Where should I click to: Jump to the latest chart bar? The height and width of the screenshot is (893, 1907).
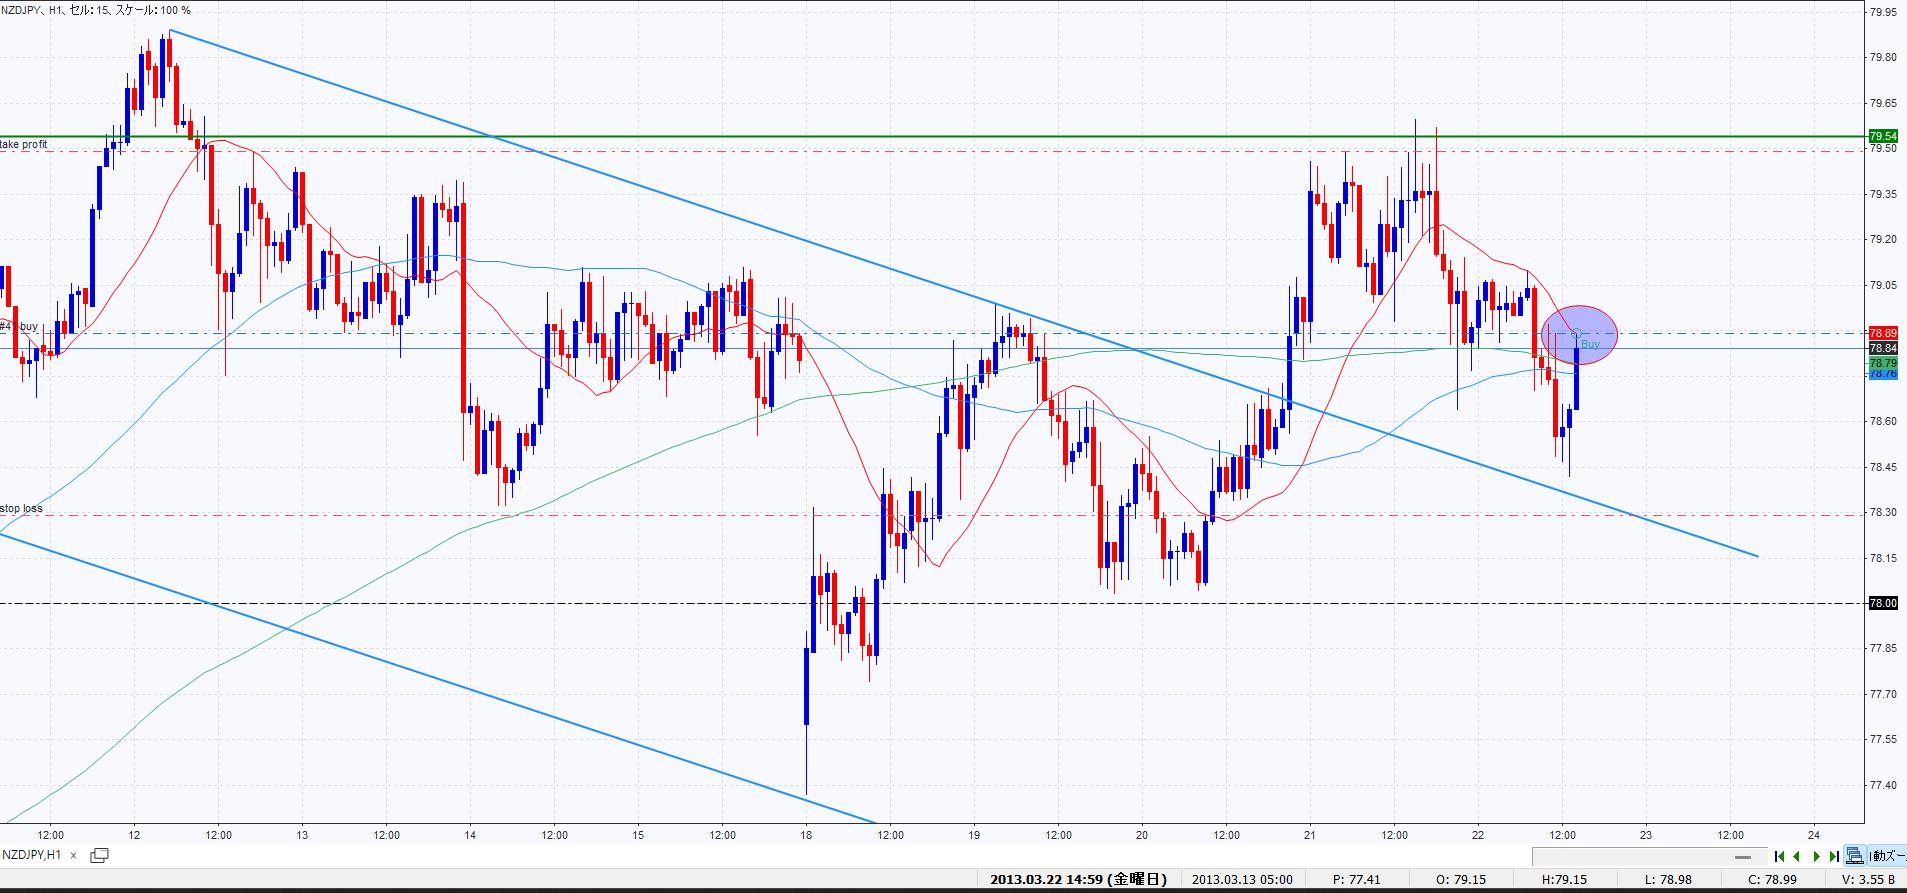pos(1833,856)
